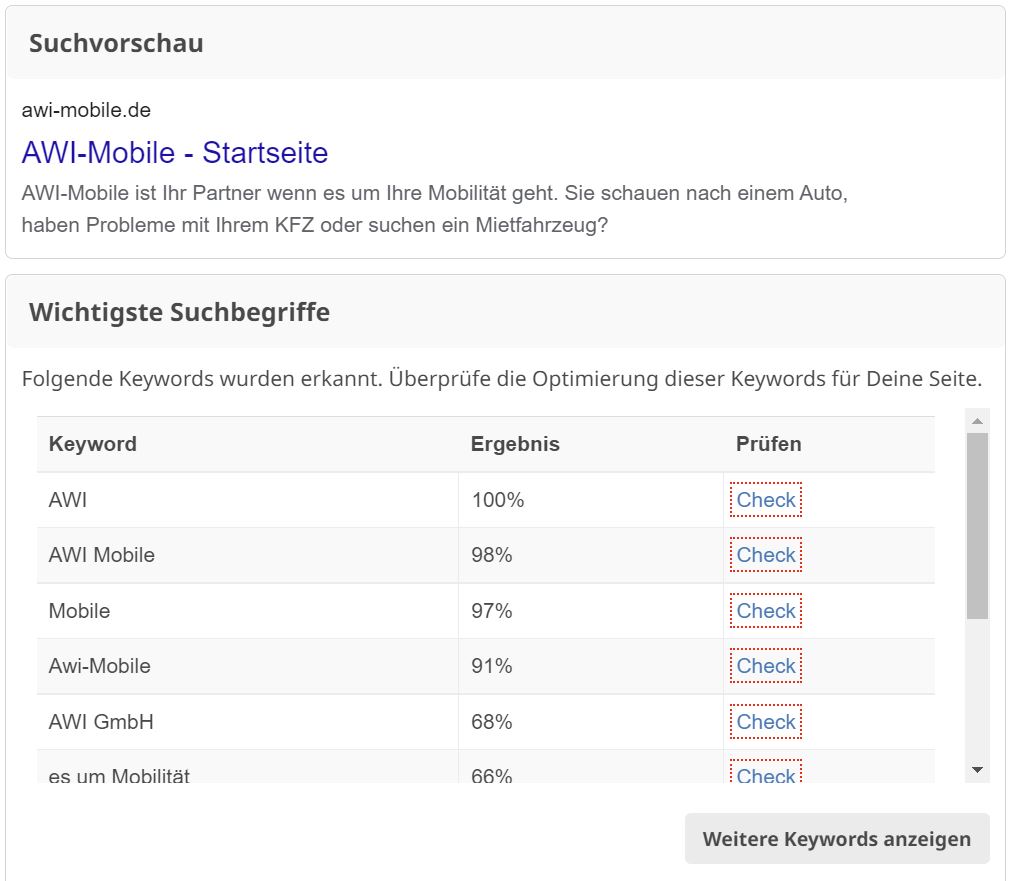Click the 97% result value
The height and width of the screenshot is (881, 1009).
pyautogui.click(x=492, y=611)
